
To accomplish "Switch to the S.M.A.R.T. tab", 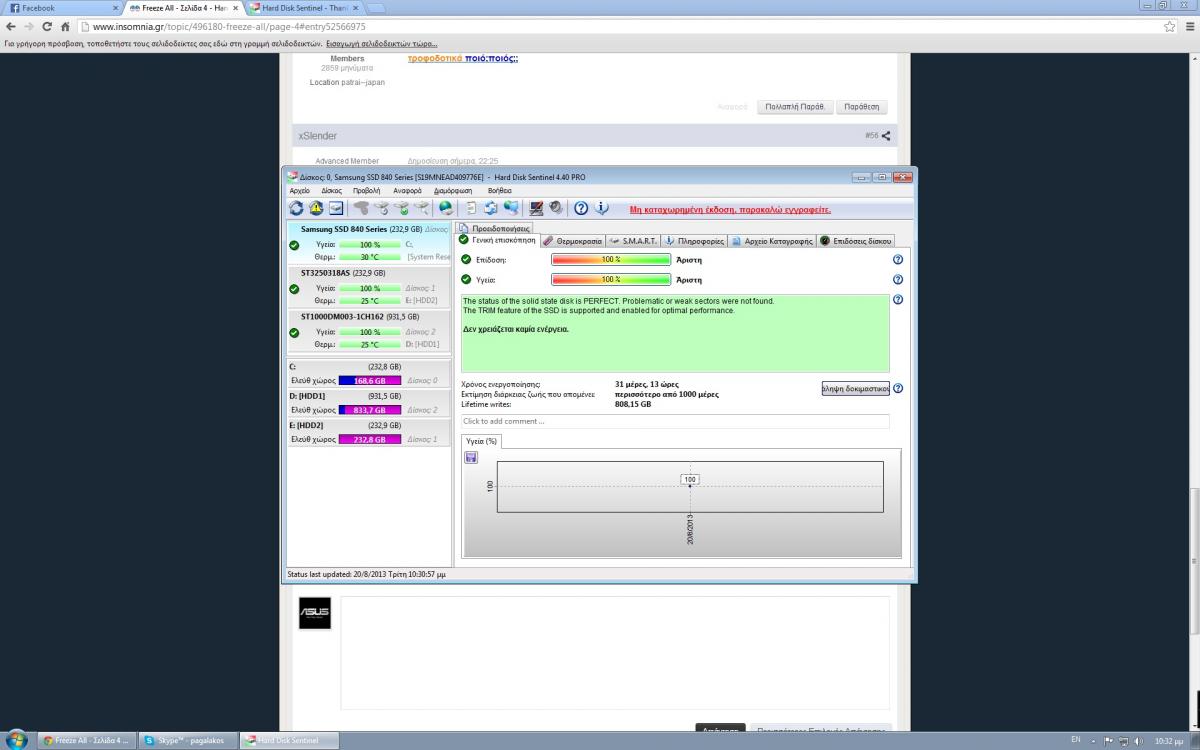I will coord(634,241).
